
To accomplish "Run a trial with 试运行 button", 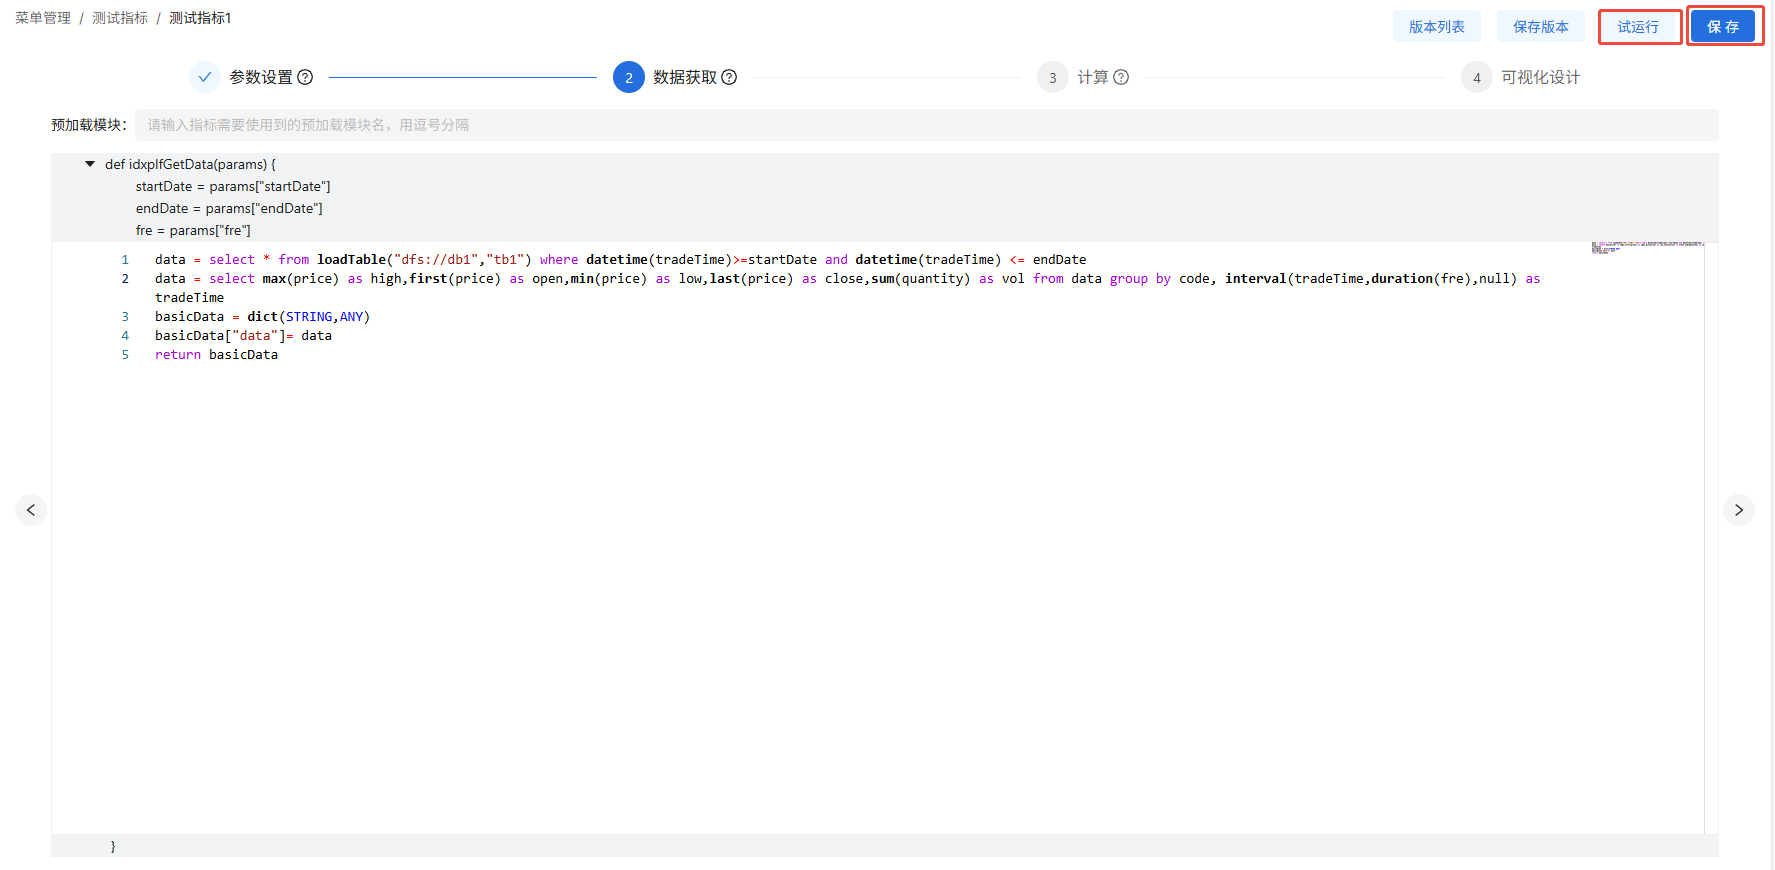I will point(1638,27).
